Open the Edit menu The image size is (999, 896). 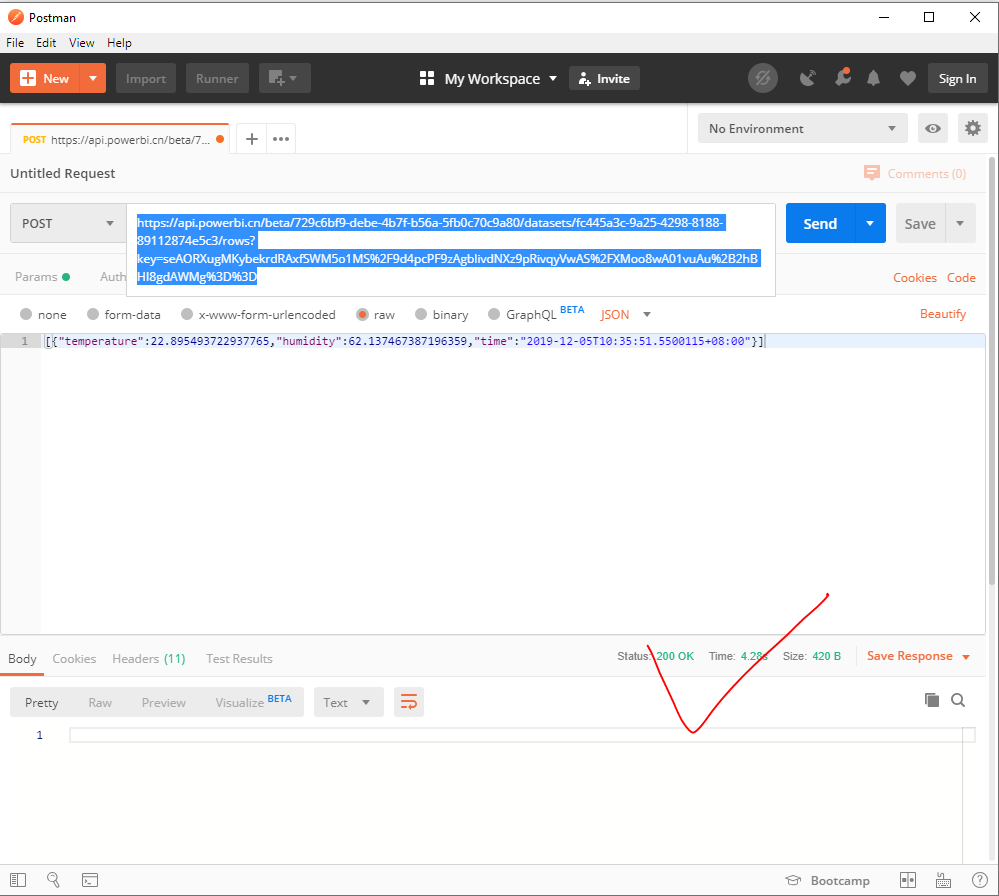coord(46,43)
